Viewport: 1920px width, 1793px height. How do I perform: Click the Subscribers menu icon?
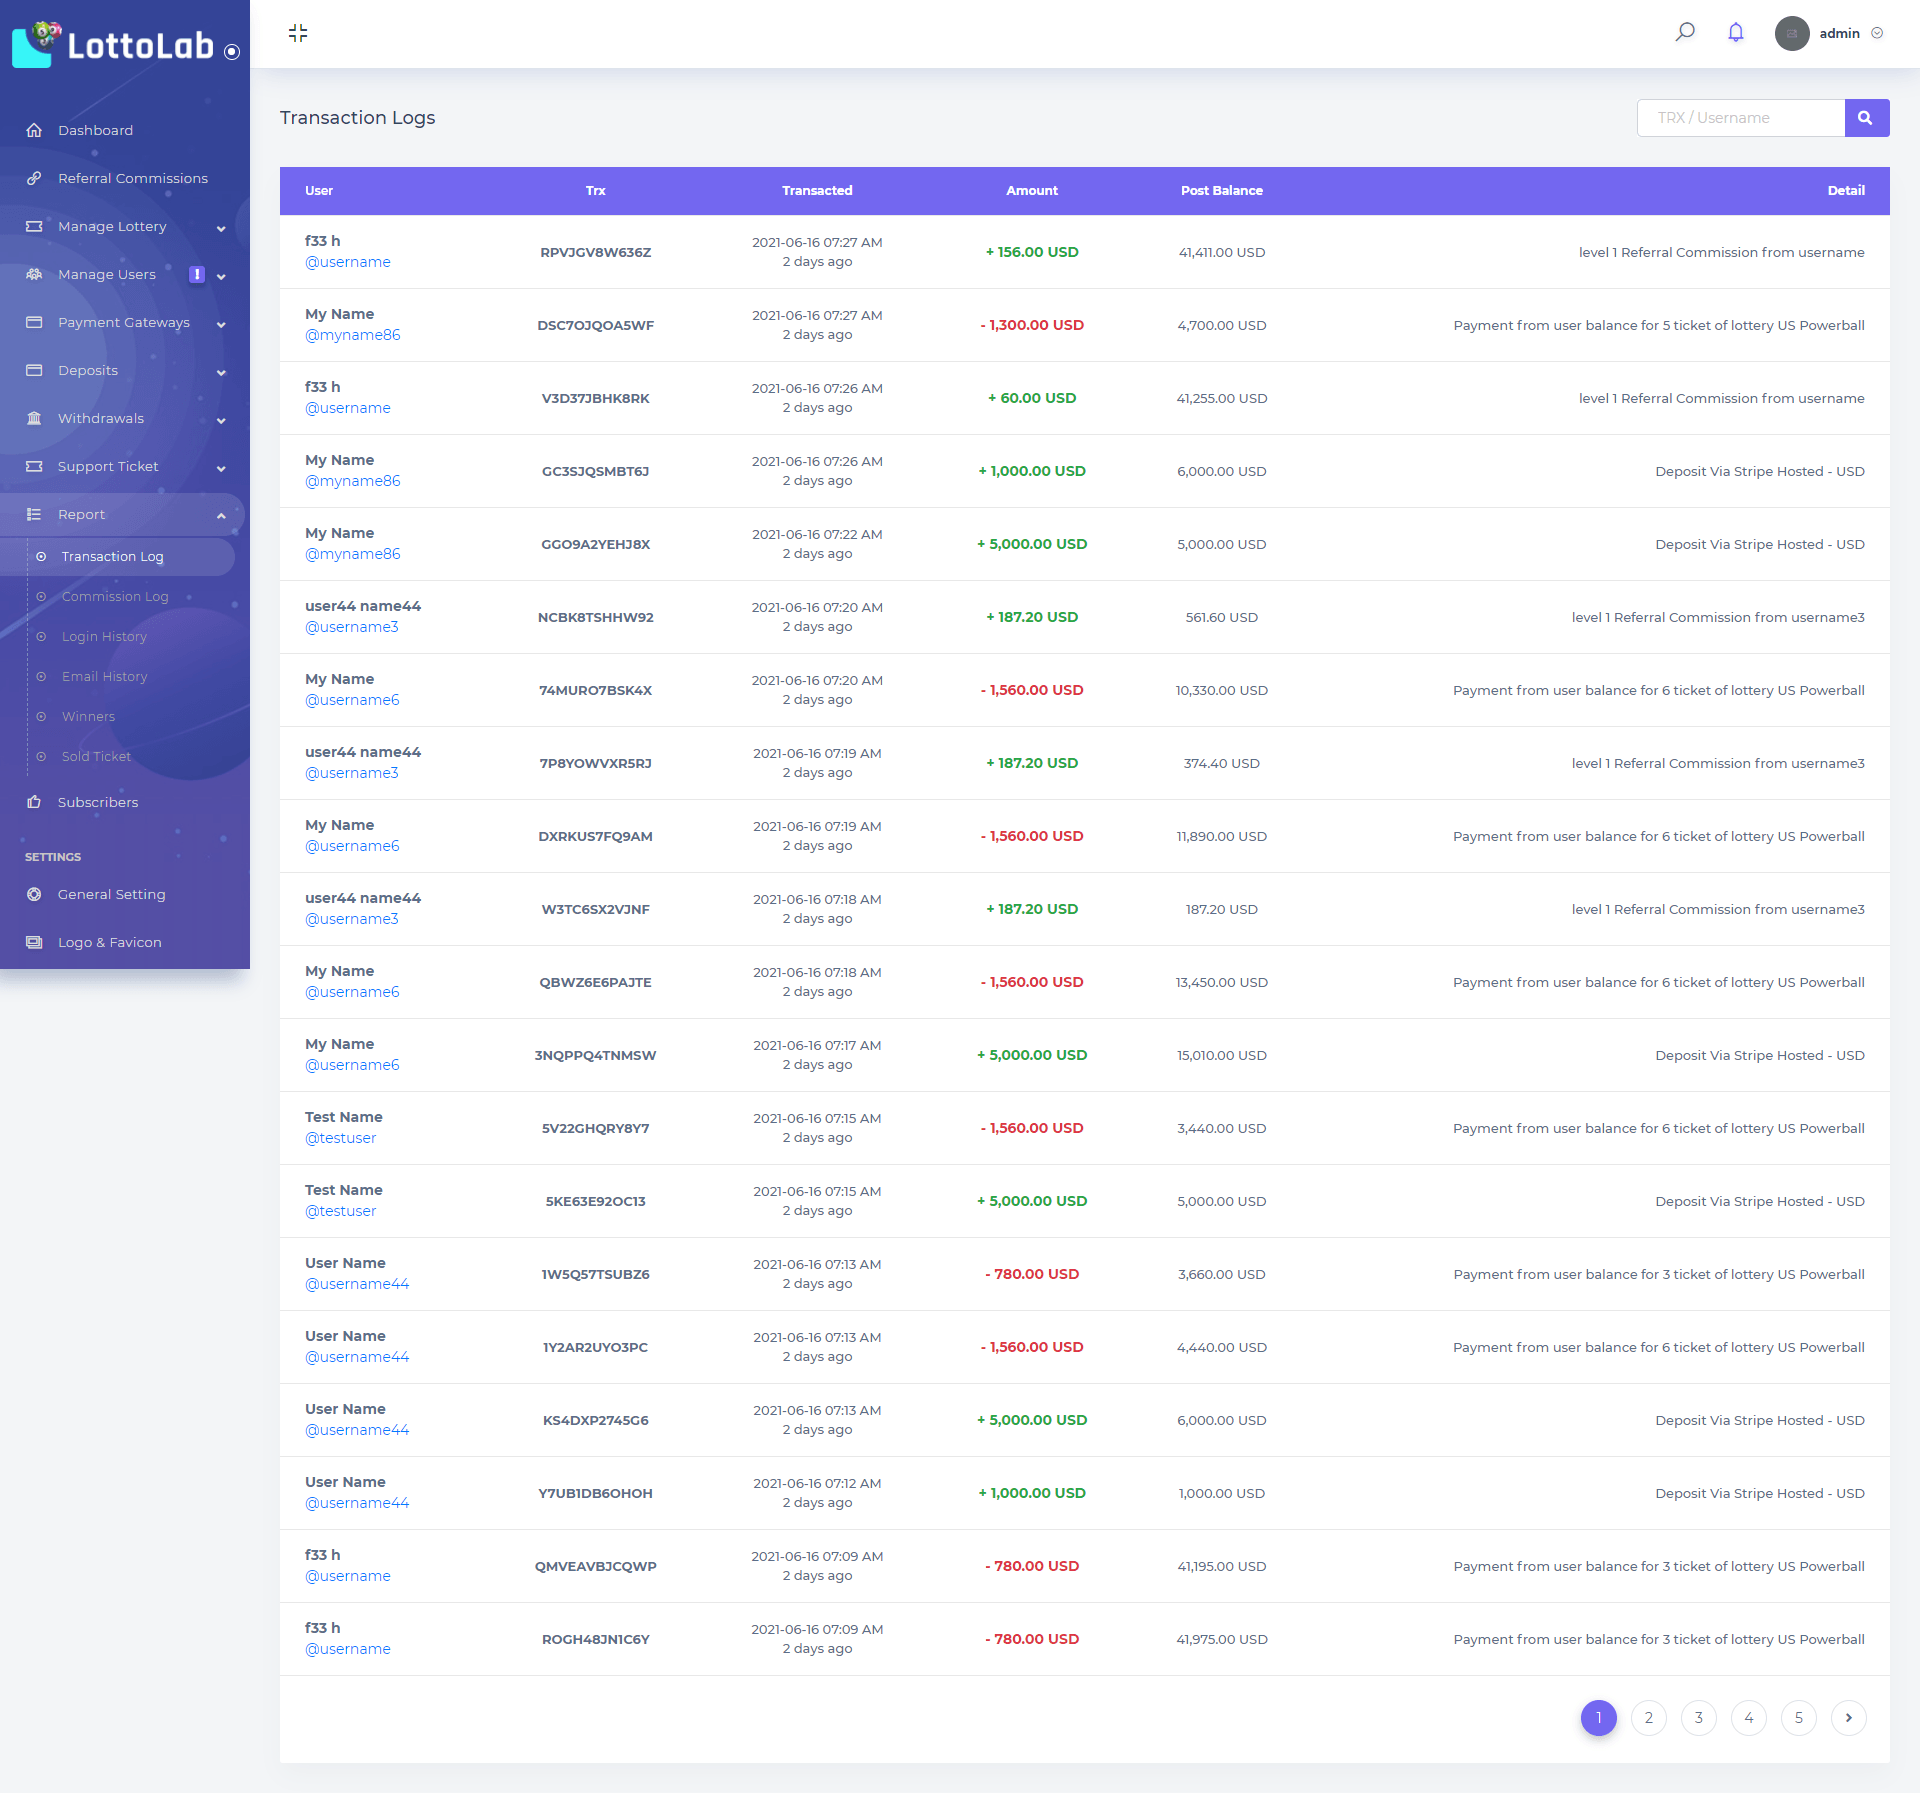35,800
